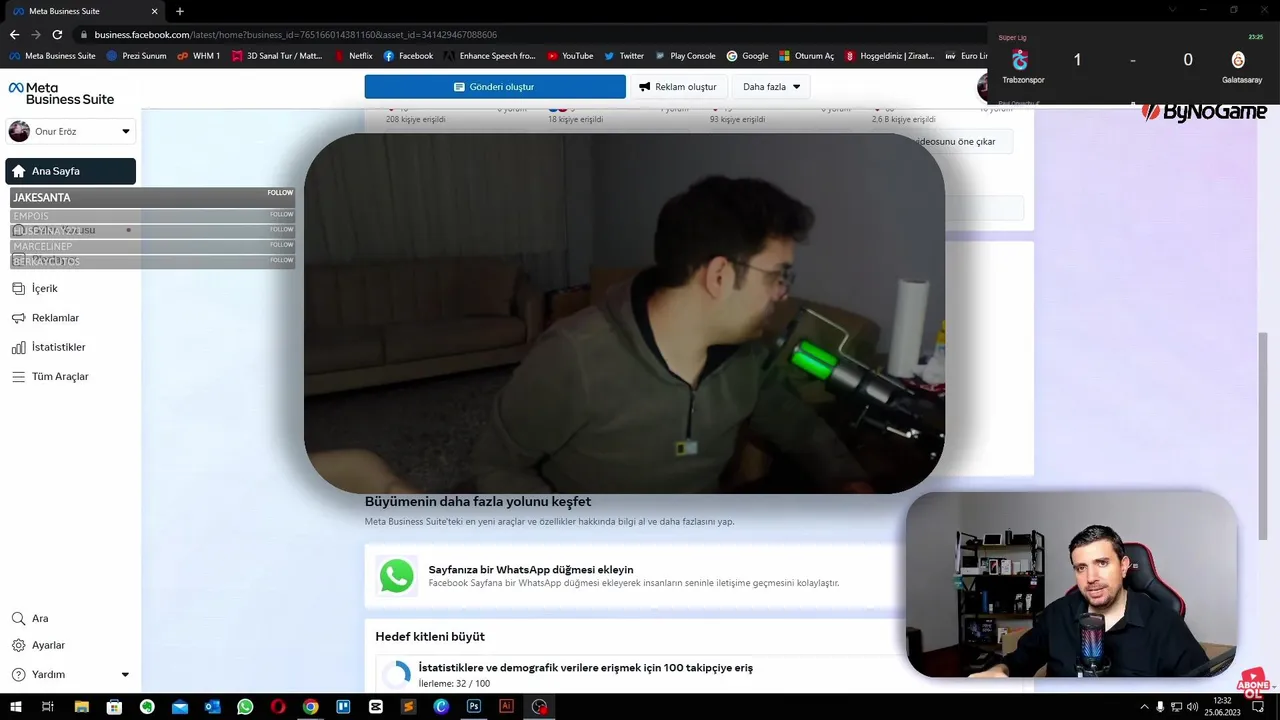Reload the page with refresh icon
The image size is (1280, 720).
pyautogui.click(x=58, y=34)
